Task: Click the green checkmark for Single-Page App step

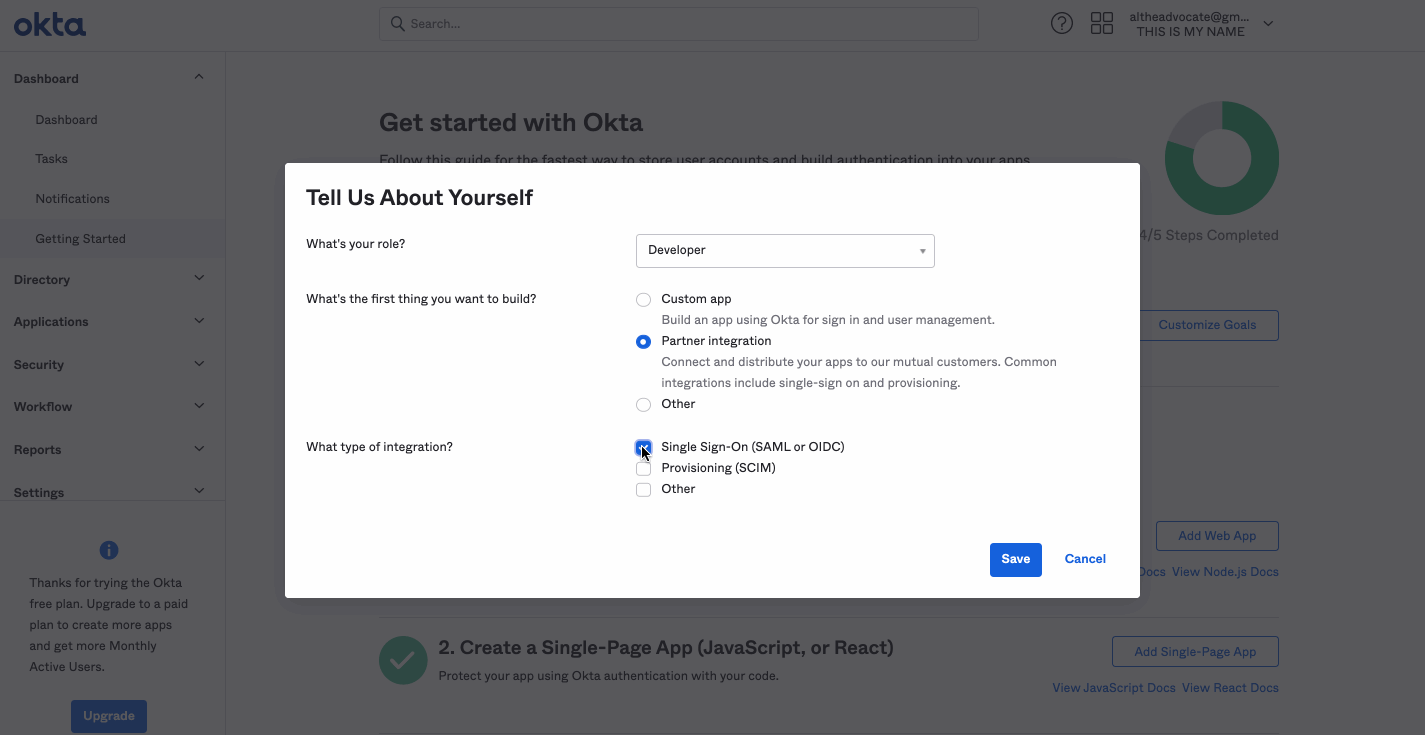Action: [403, 661]
